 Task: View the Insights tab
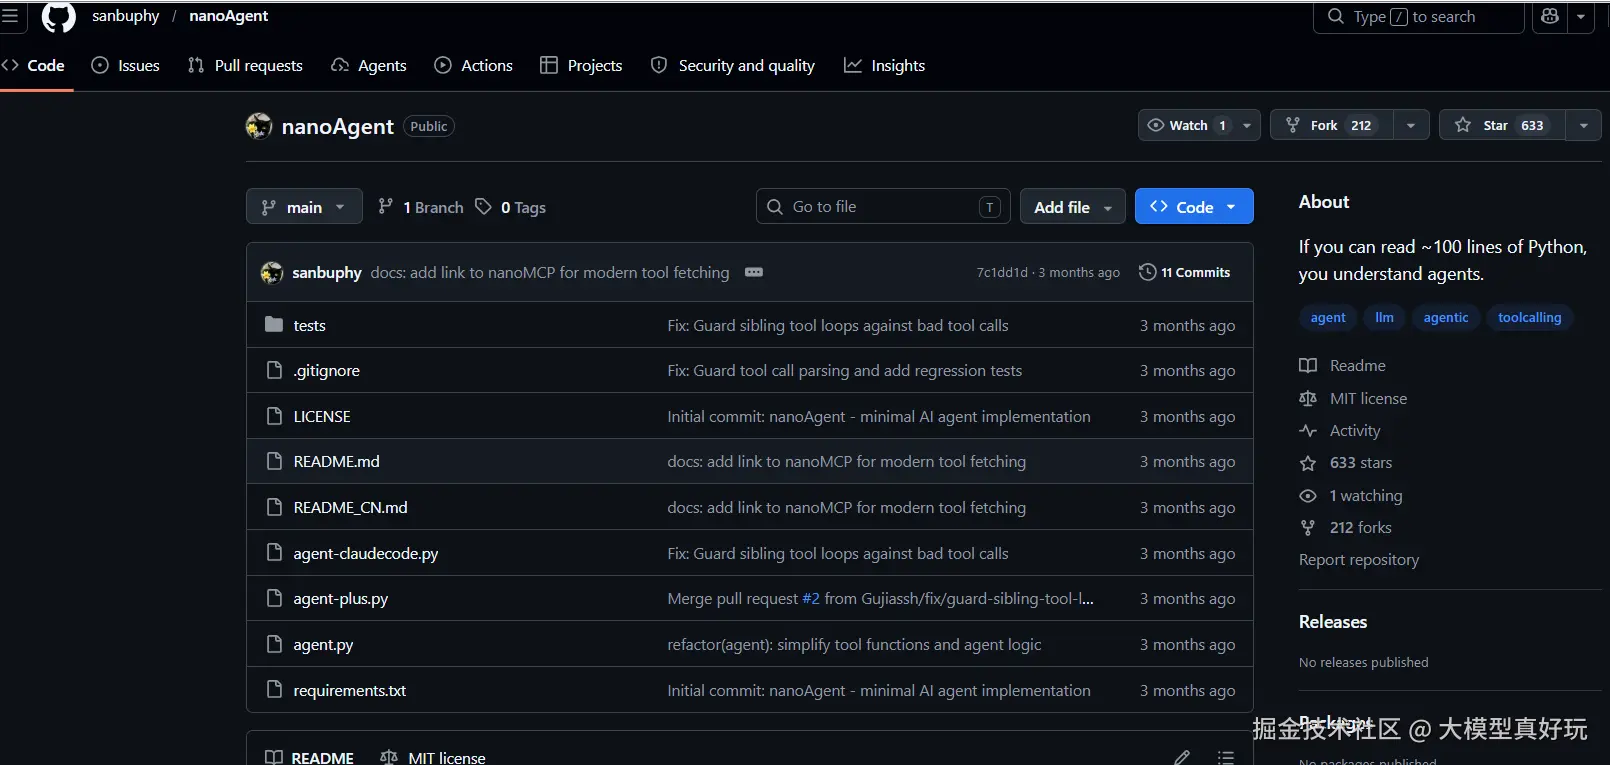pos(885,65)
